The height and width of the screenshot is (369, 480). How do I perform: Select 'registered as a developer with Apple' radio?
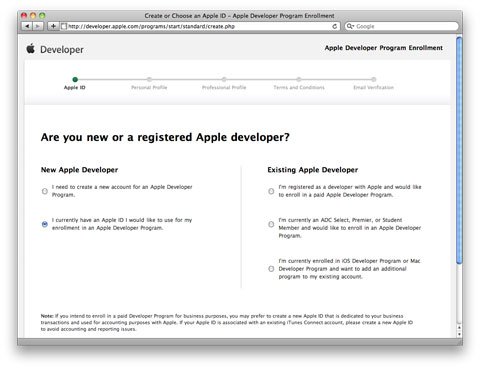click(x=271, y=191)
